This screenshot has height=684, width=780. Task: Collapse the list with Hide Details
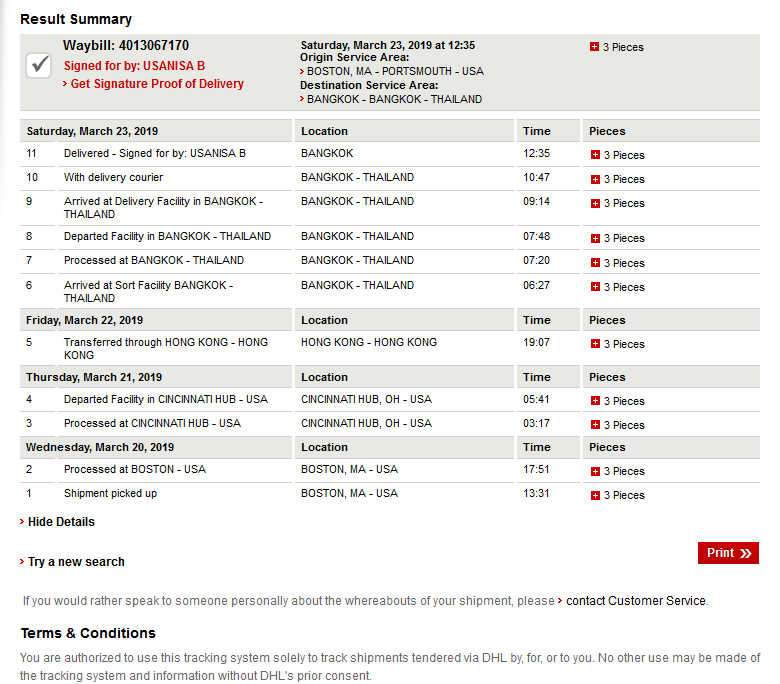point(61,522)
